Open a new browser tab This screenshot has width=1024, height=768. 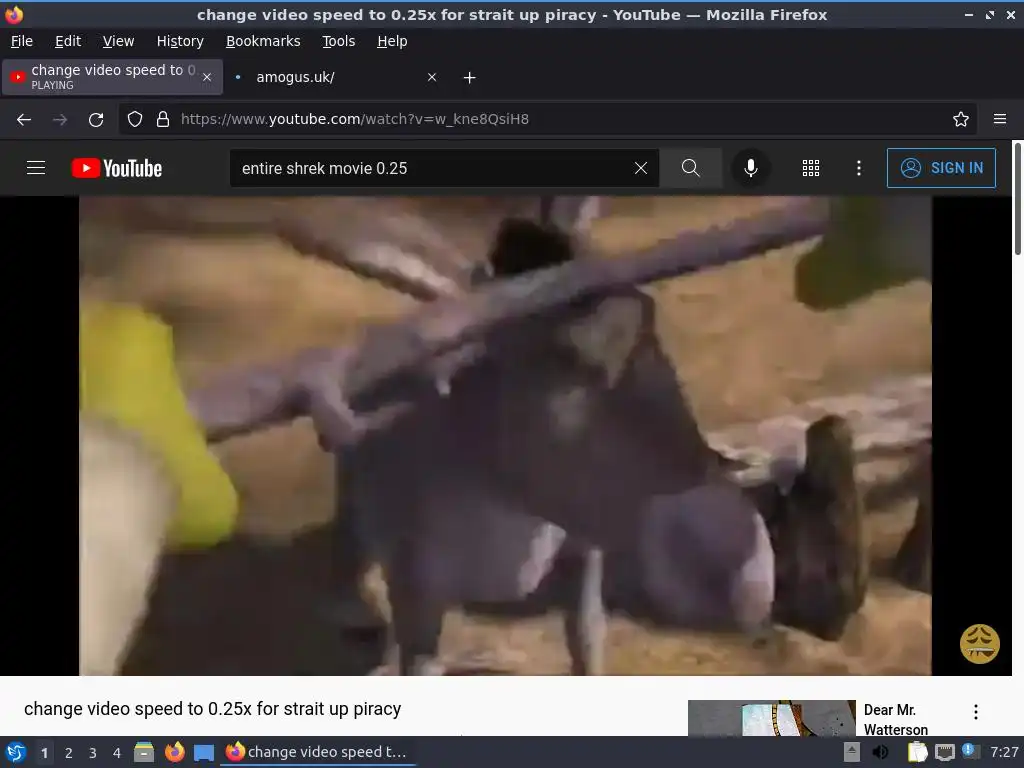click(x=469, y=77)
